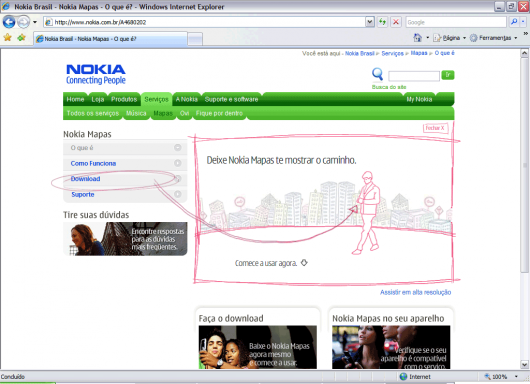
Task: Select the Nokia Brasil - Nokia Mapas tab
Action: (x=110, y=39)
